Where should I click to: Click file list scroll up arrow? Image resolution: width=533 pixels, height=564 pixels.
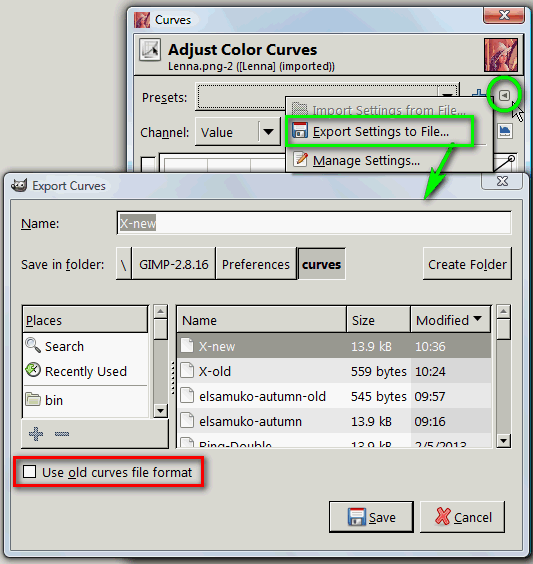504,311
